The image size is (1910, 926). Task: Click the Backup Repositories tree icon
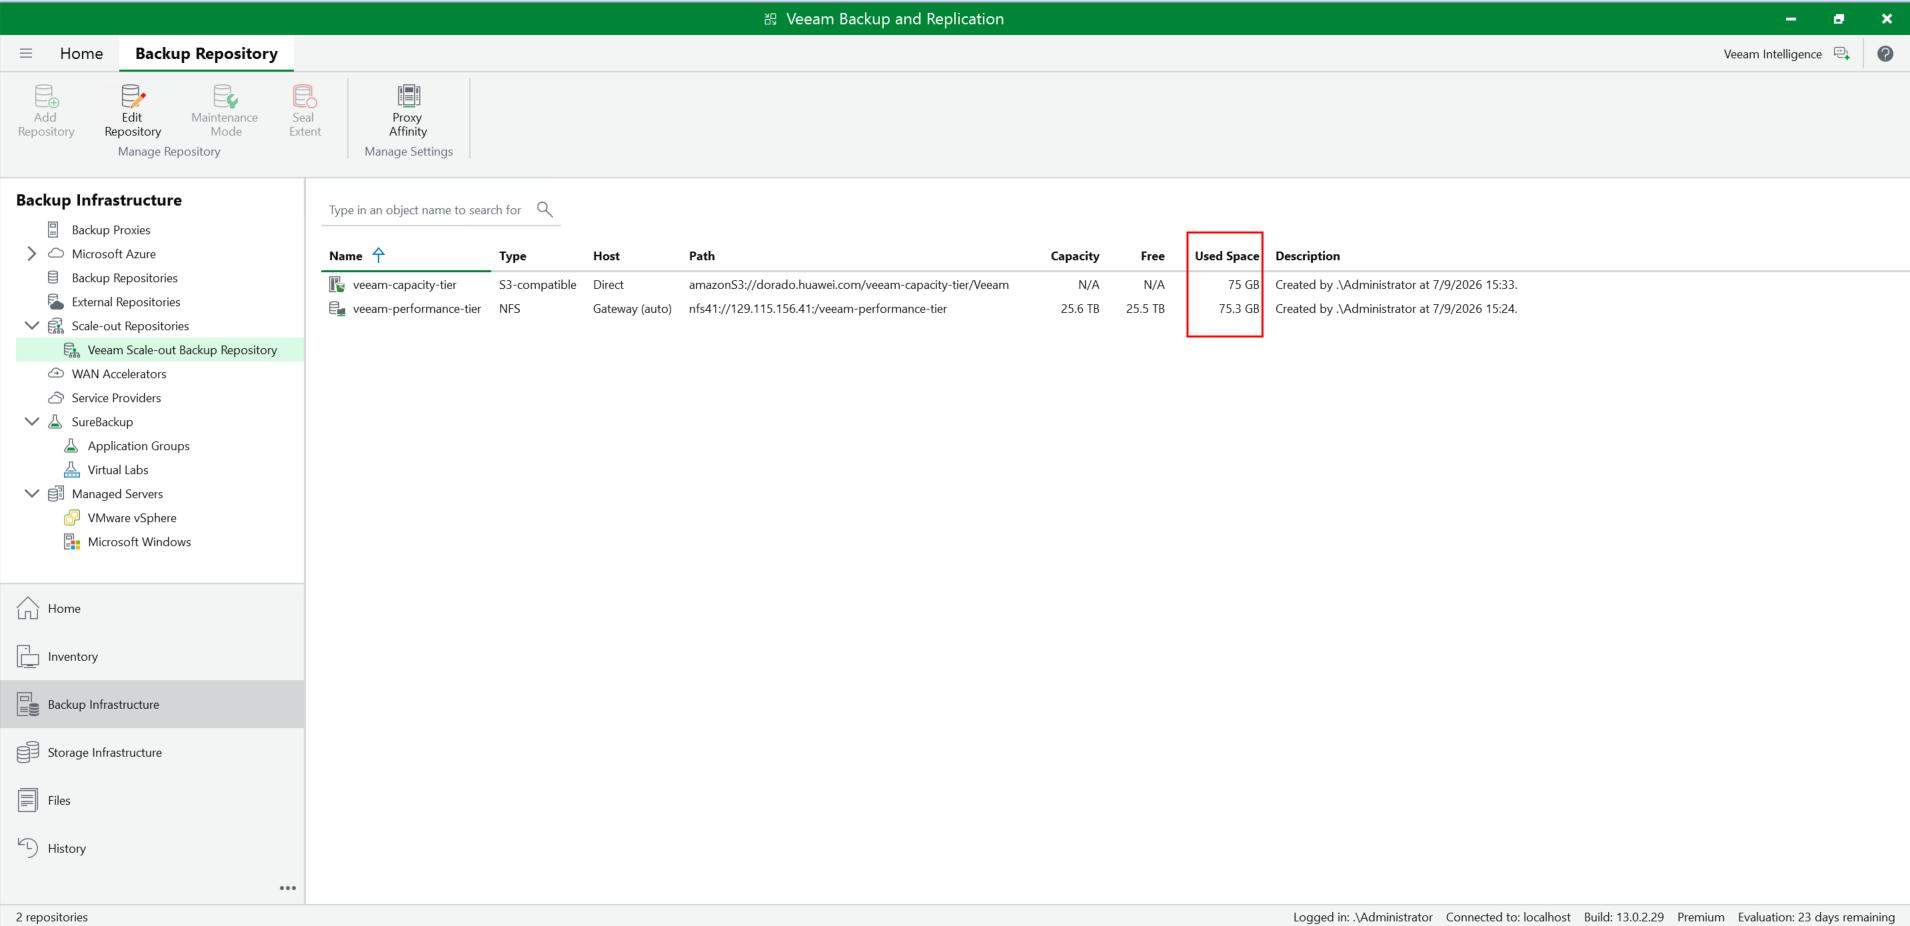coord(53,278)
